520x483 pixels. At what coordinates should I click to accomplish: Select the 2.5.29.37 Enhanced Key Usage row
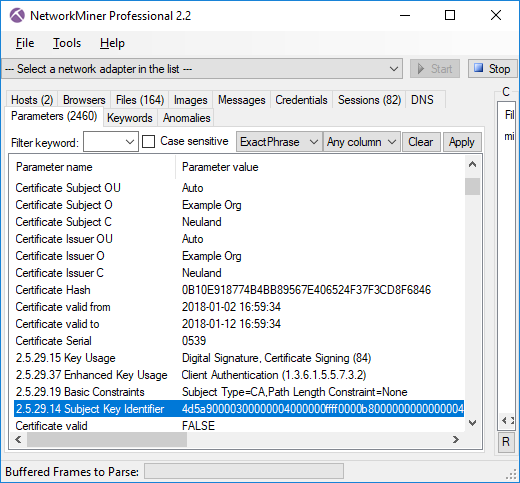239,375
